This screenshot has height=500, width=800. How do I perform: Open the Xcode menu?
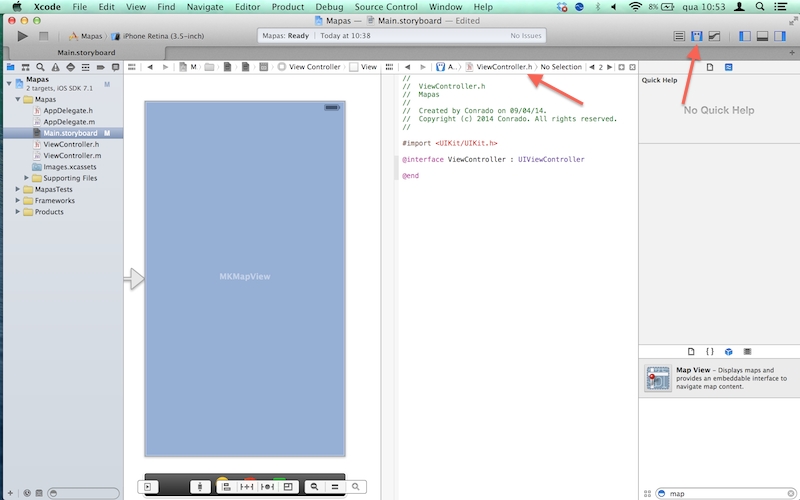[47, 7]
